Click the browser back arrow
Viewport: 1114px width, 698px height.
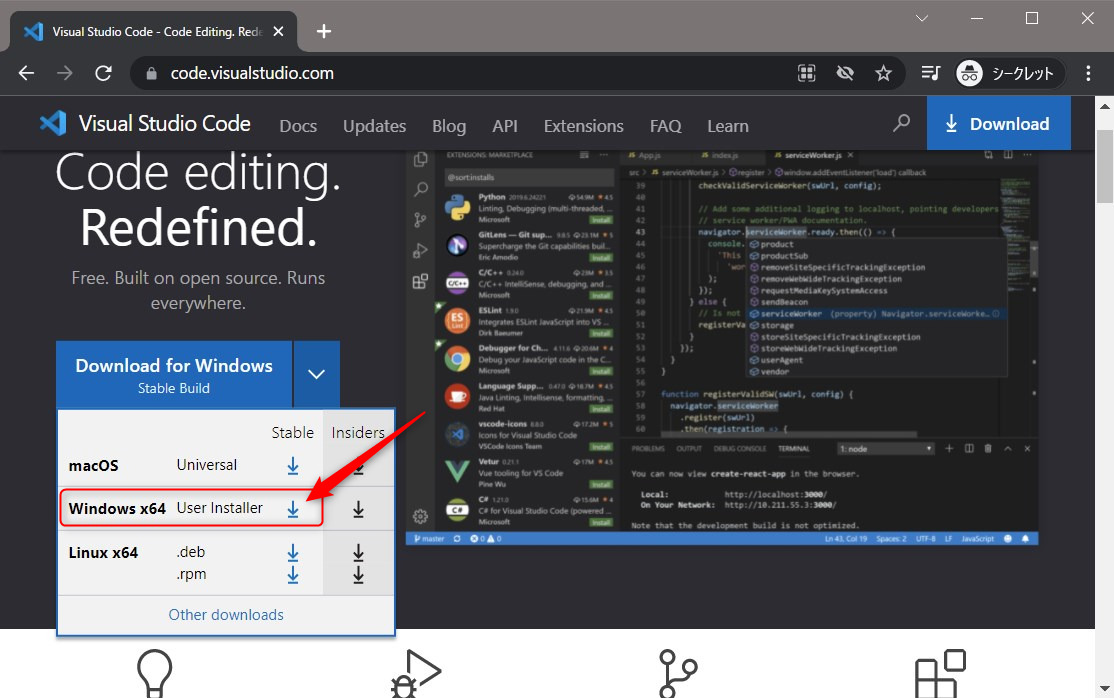tap(26, 72)
